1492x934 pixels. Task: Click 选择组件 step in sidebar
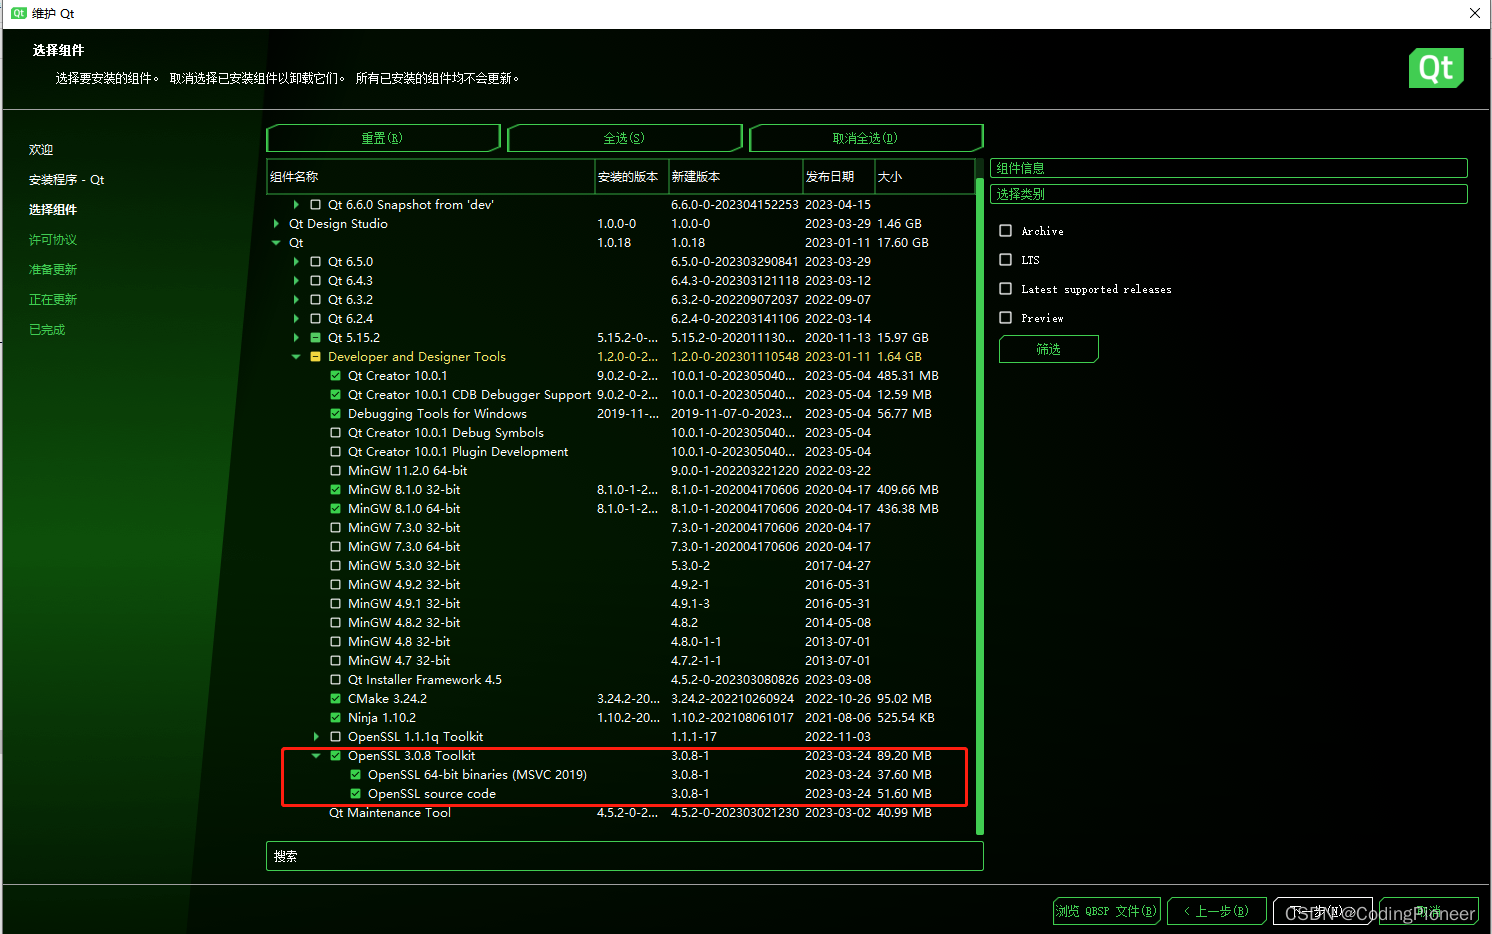(x=53, y=210)
